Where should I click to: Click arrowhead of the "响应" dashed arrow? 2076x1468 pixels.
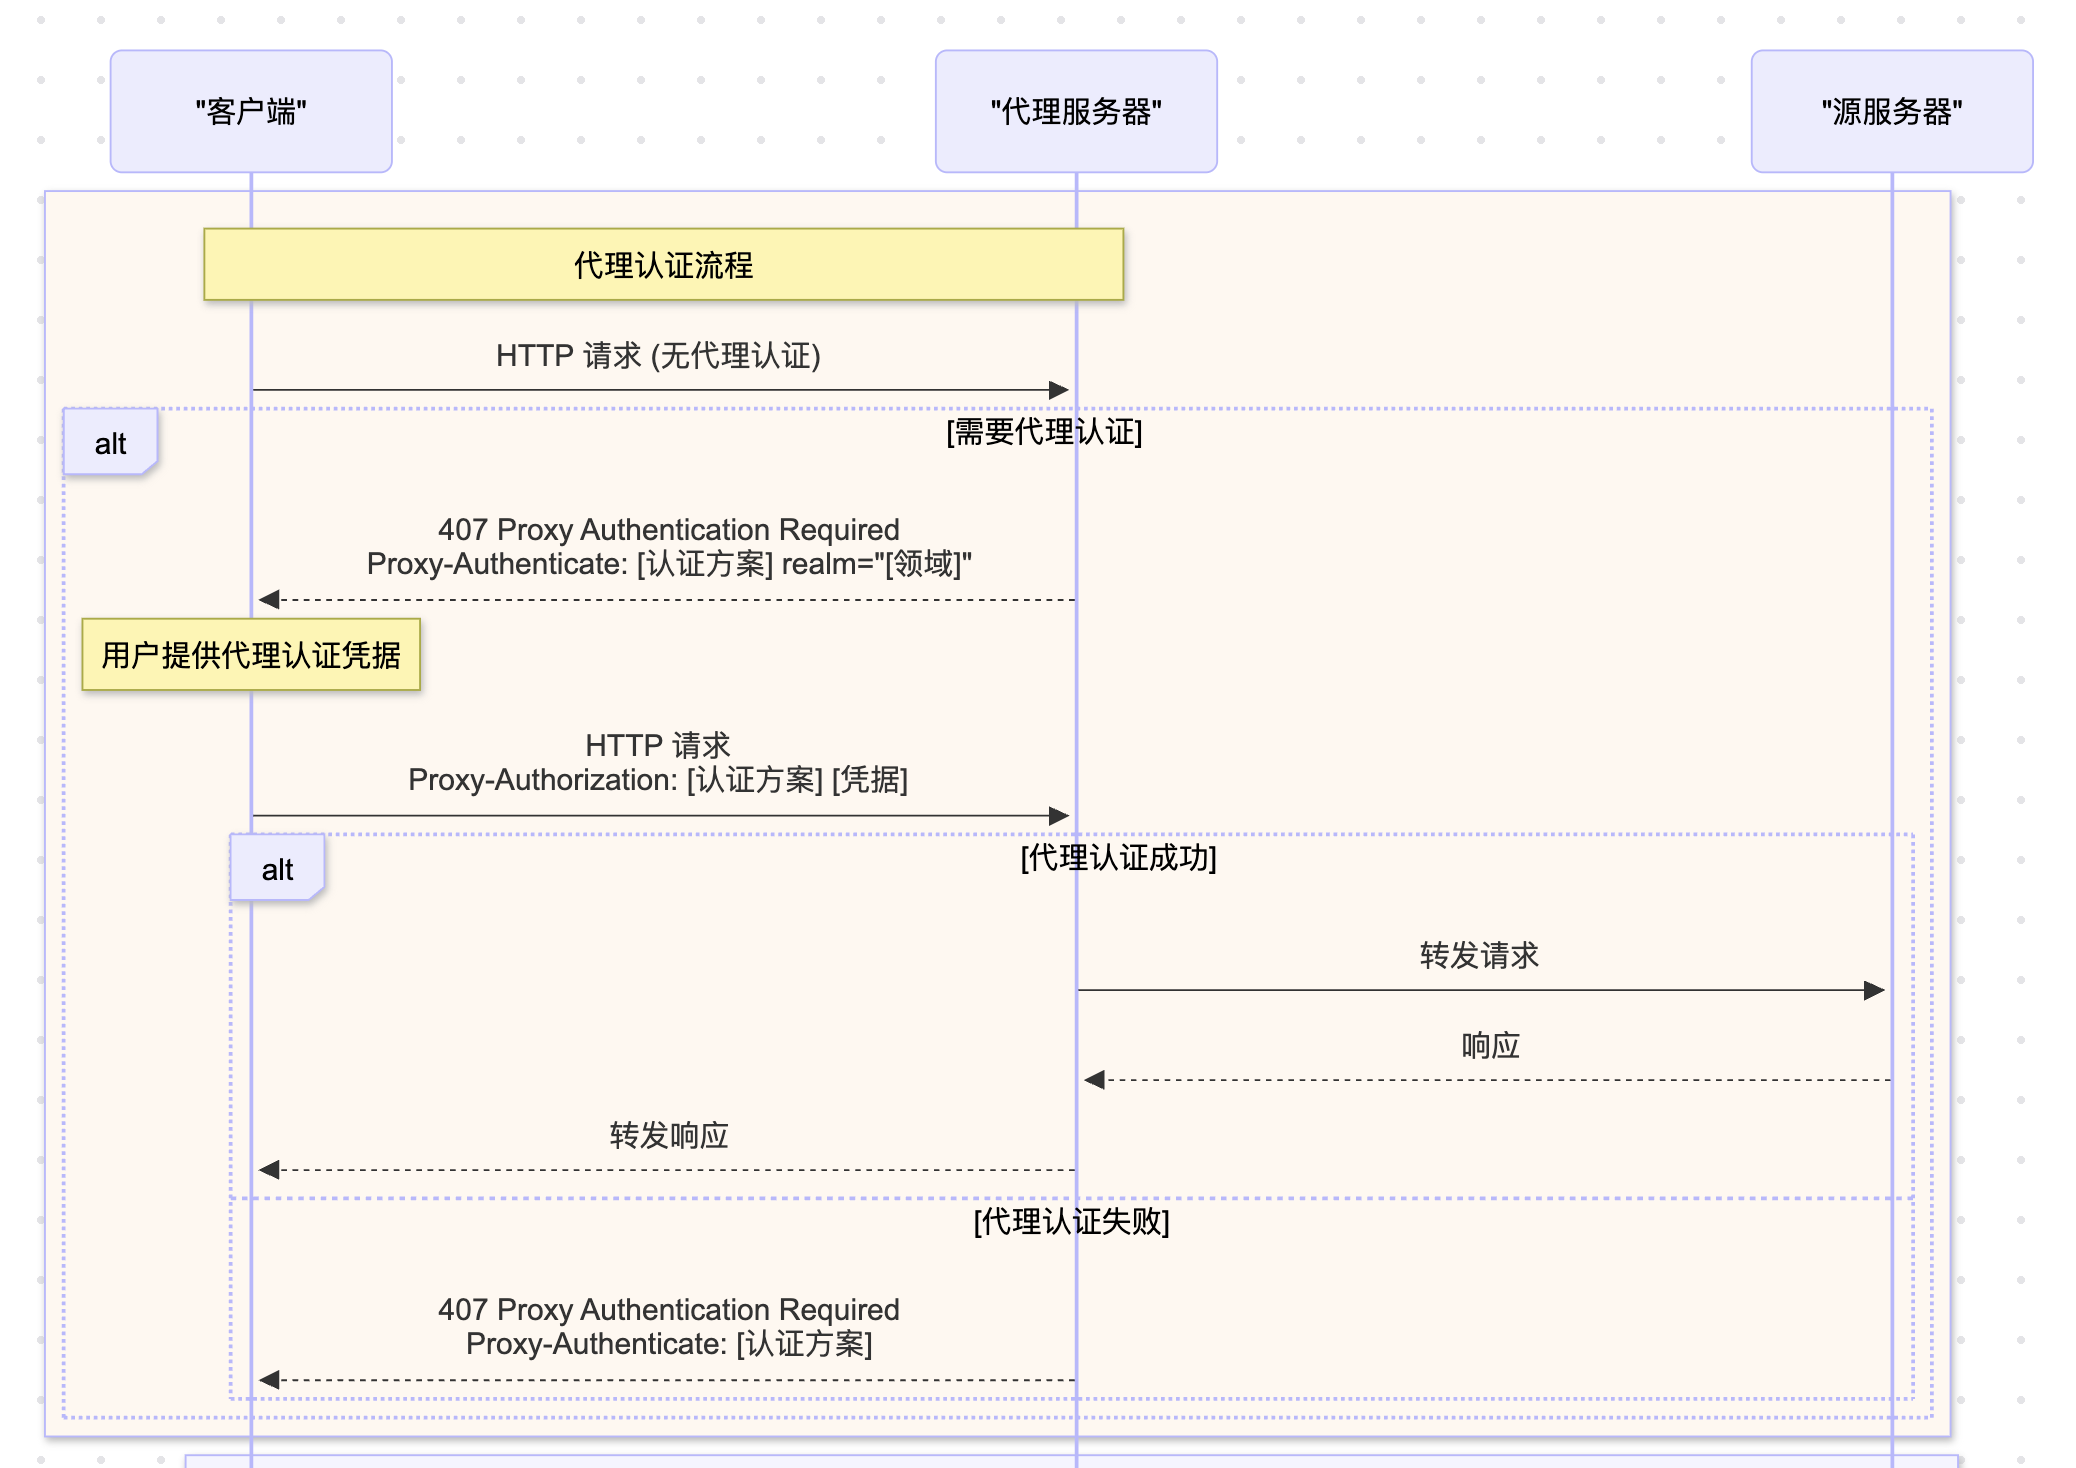(x=1094, y=1080)
